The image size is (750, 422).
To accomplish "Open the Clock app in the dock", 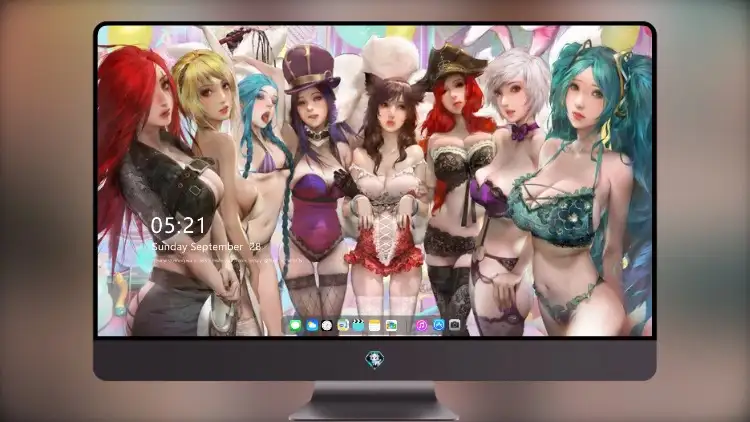I will coord(327,326).
